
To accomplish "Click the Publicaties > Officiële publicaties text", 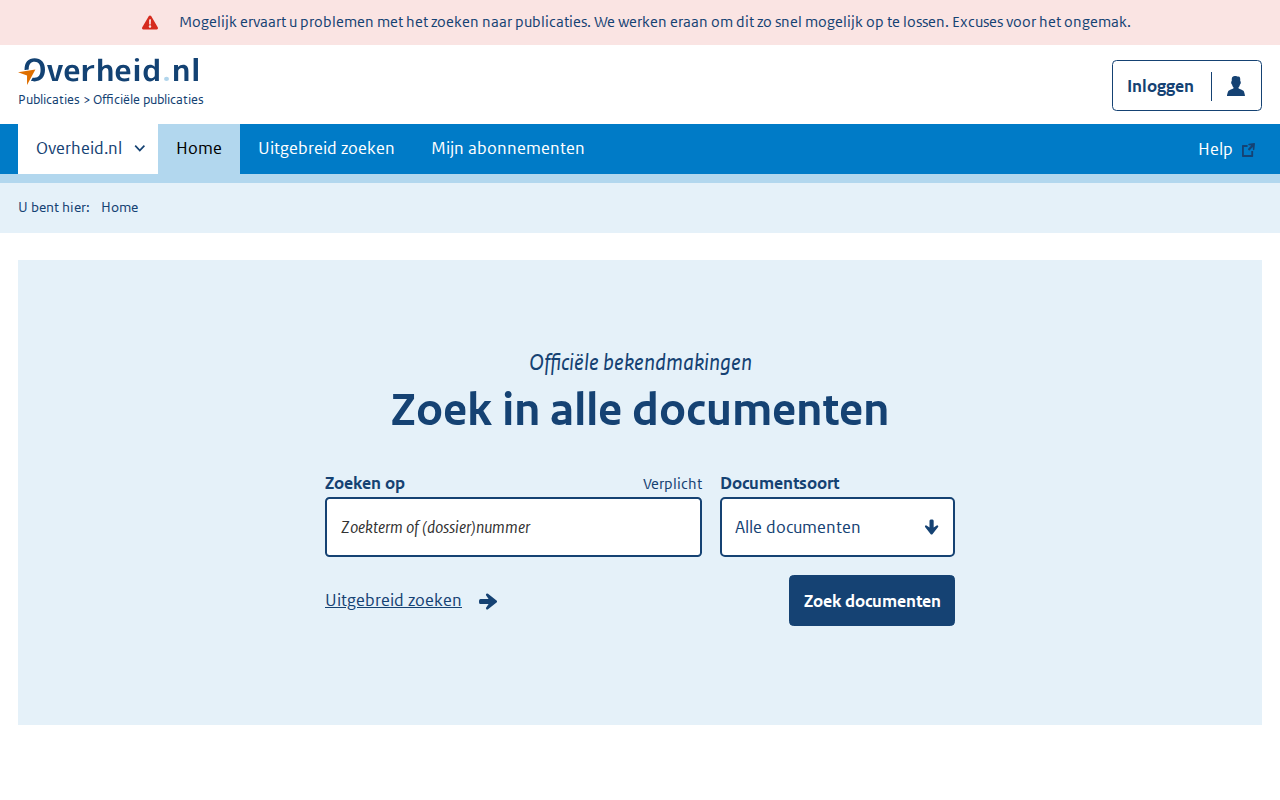I will click(111, 100).
